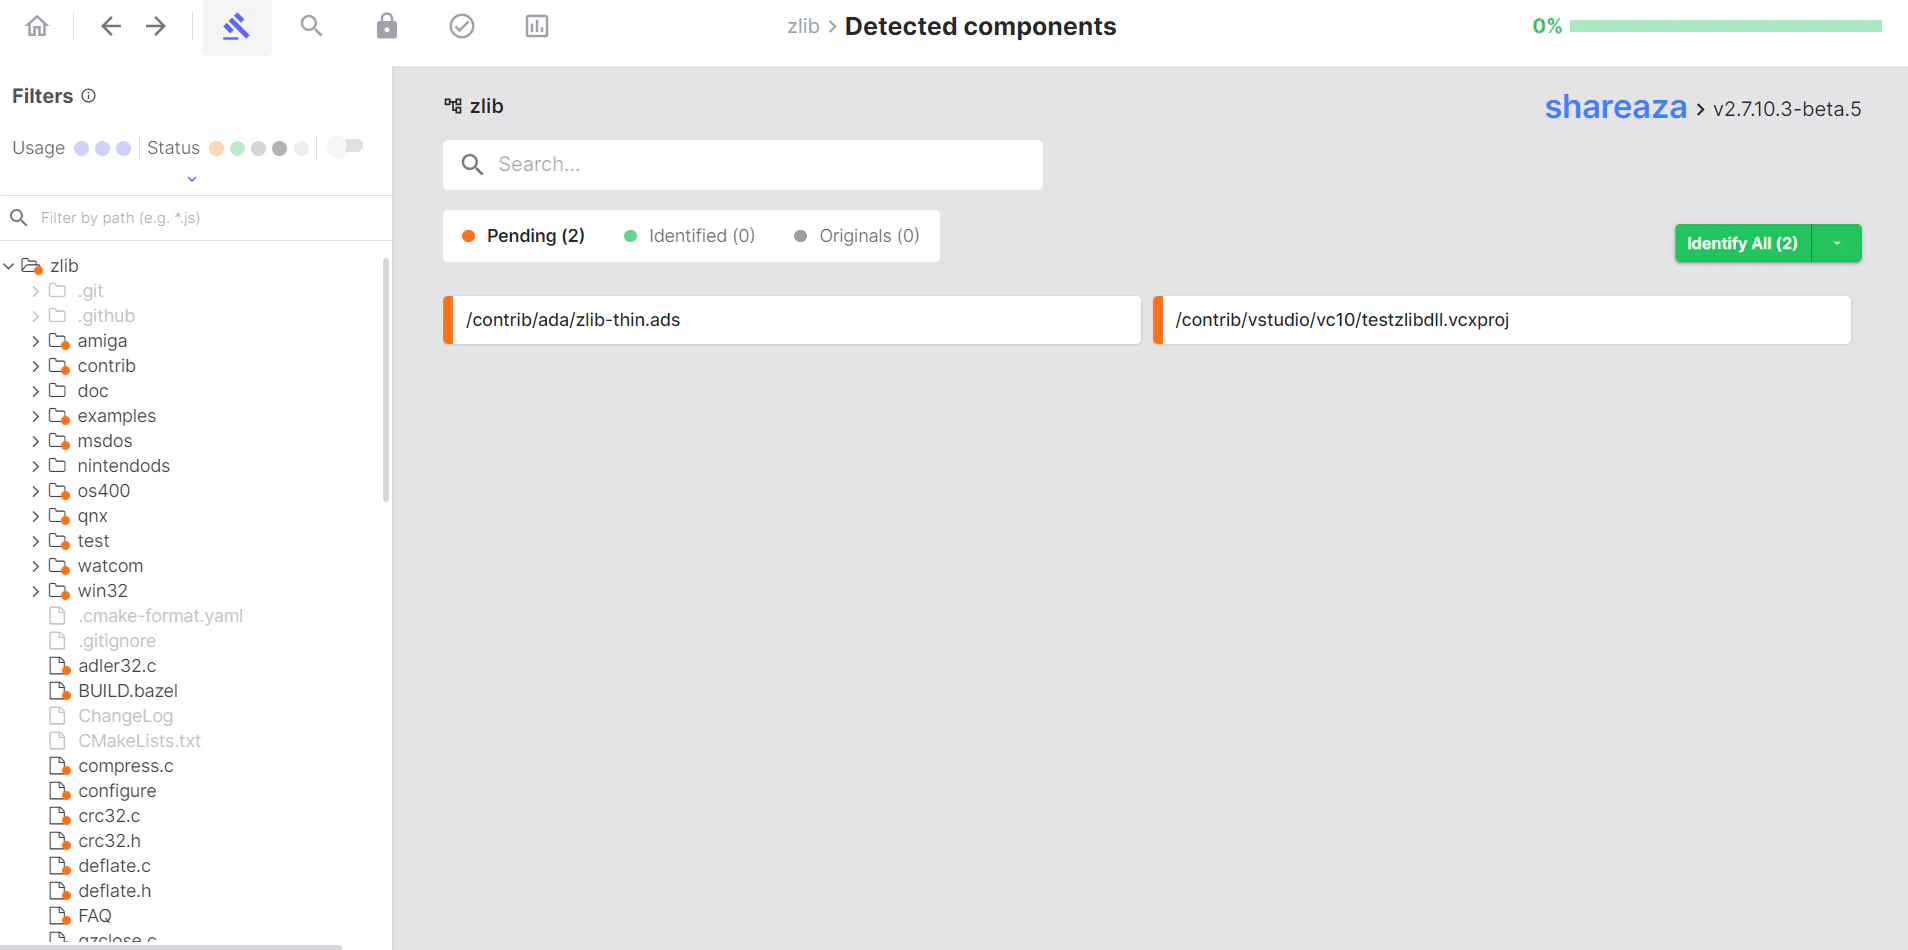Toggle the switch next to Status filters
Image resolution: width=1908 pixels, height=950 pixels.
(344, 146)
